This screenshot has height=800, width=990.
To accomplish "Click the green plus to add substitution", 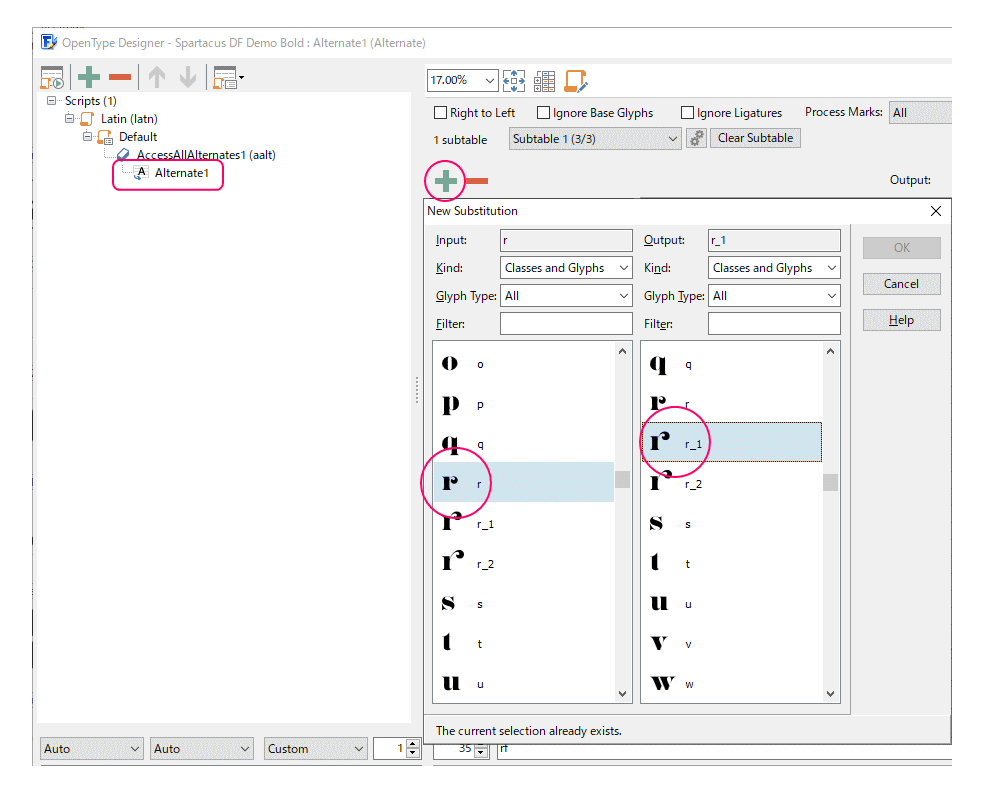I will click(x=446, y=181).
